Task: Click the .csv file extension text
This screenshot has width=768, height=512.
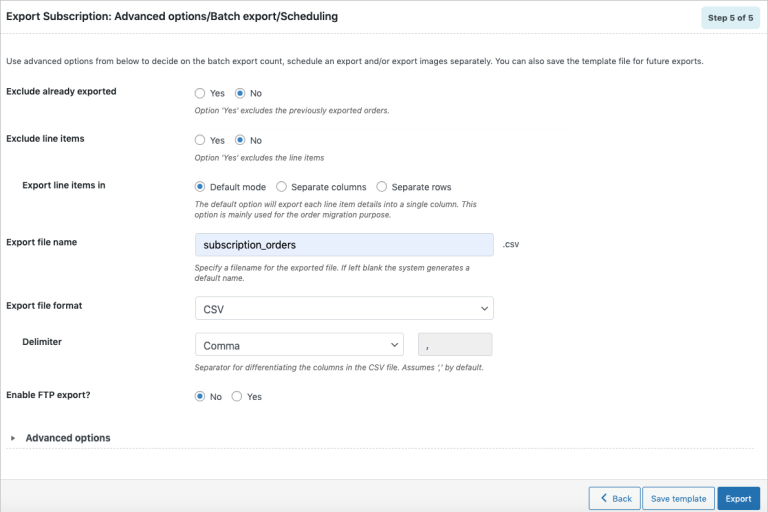Action: pos(510,244)
